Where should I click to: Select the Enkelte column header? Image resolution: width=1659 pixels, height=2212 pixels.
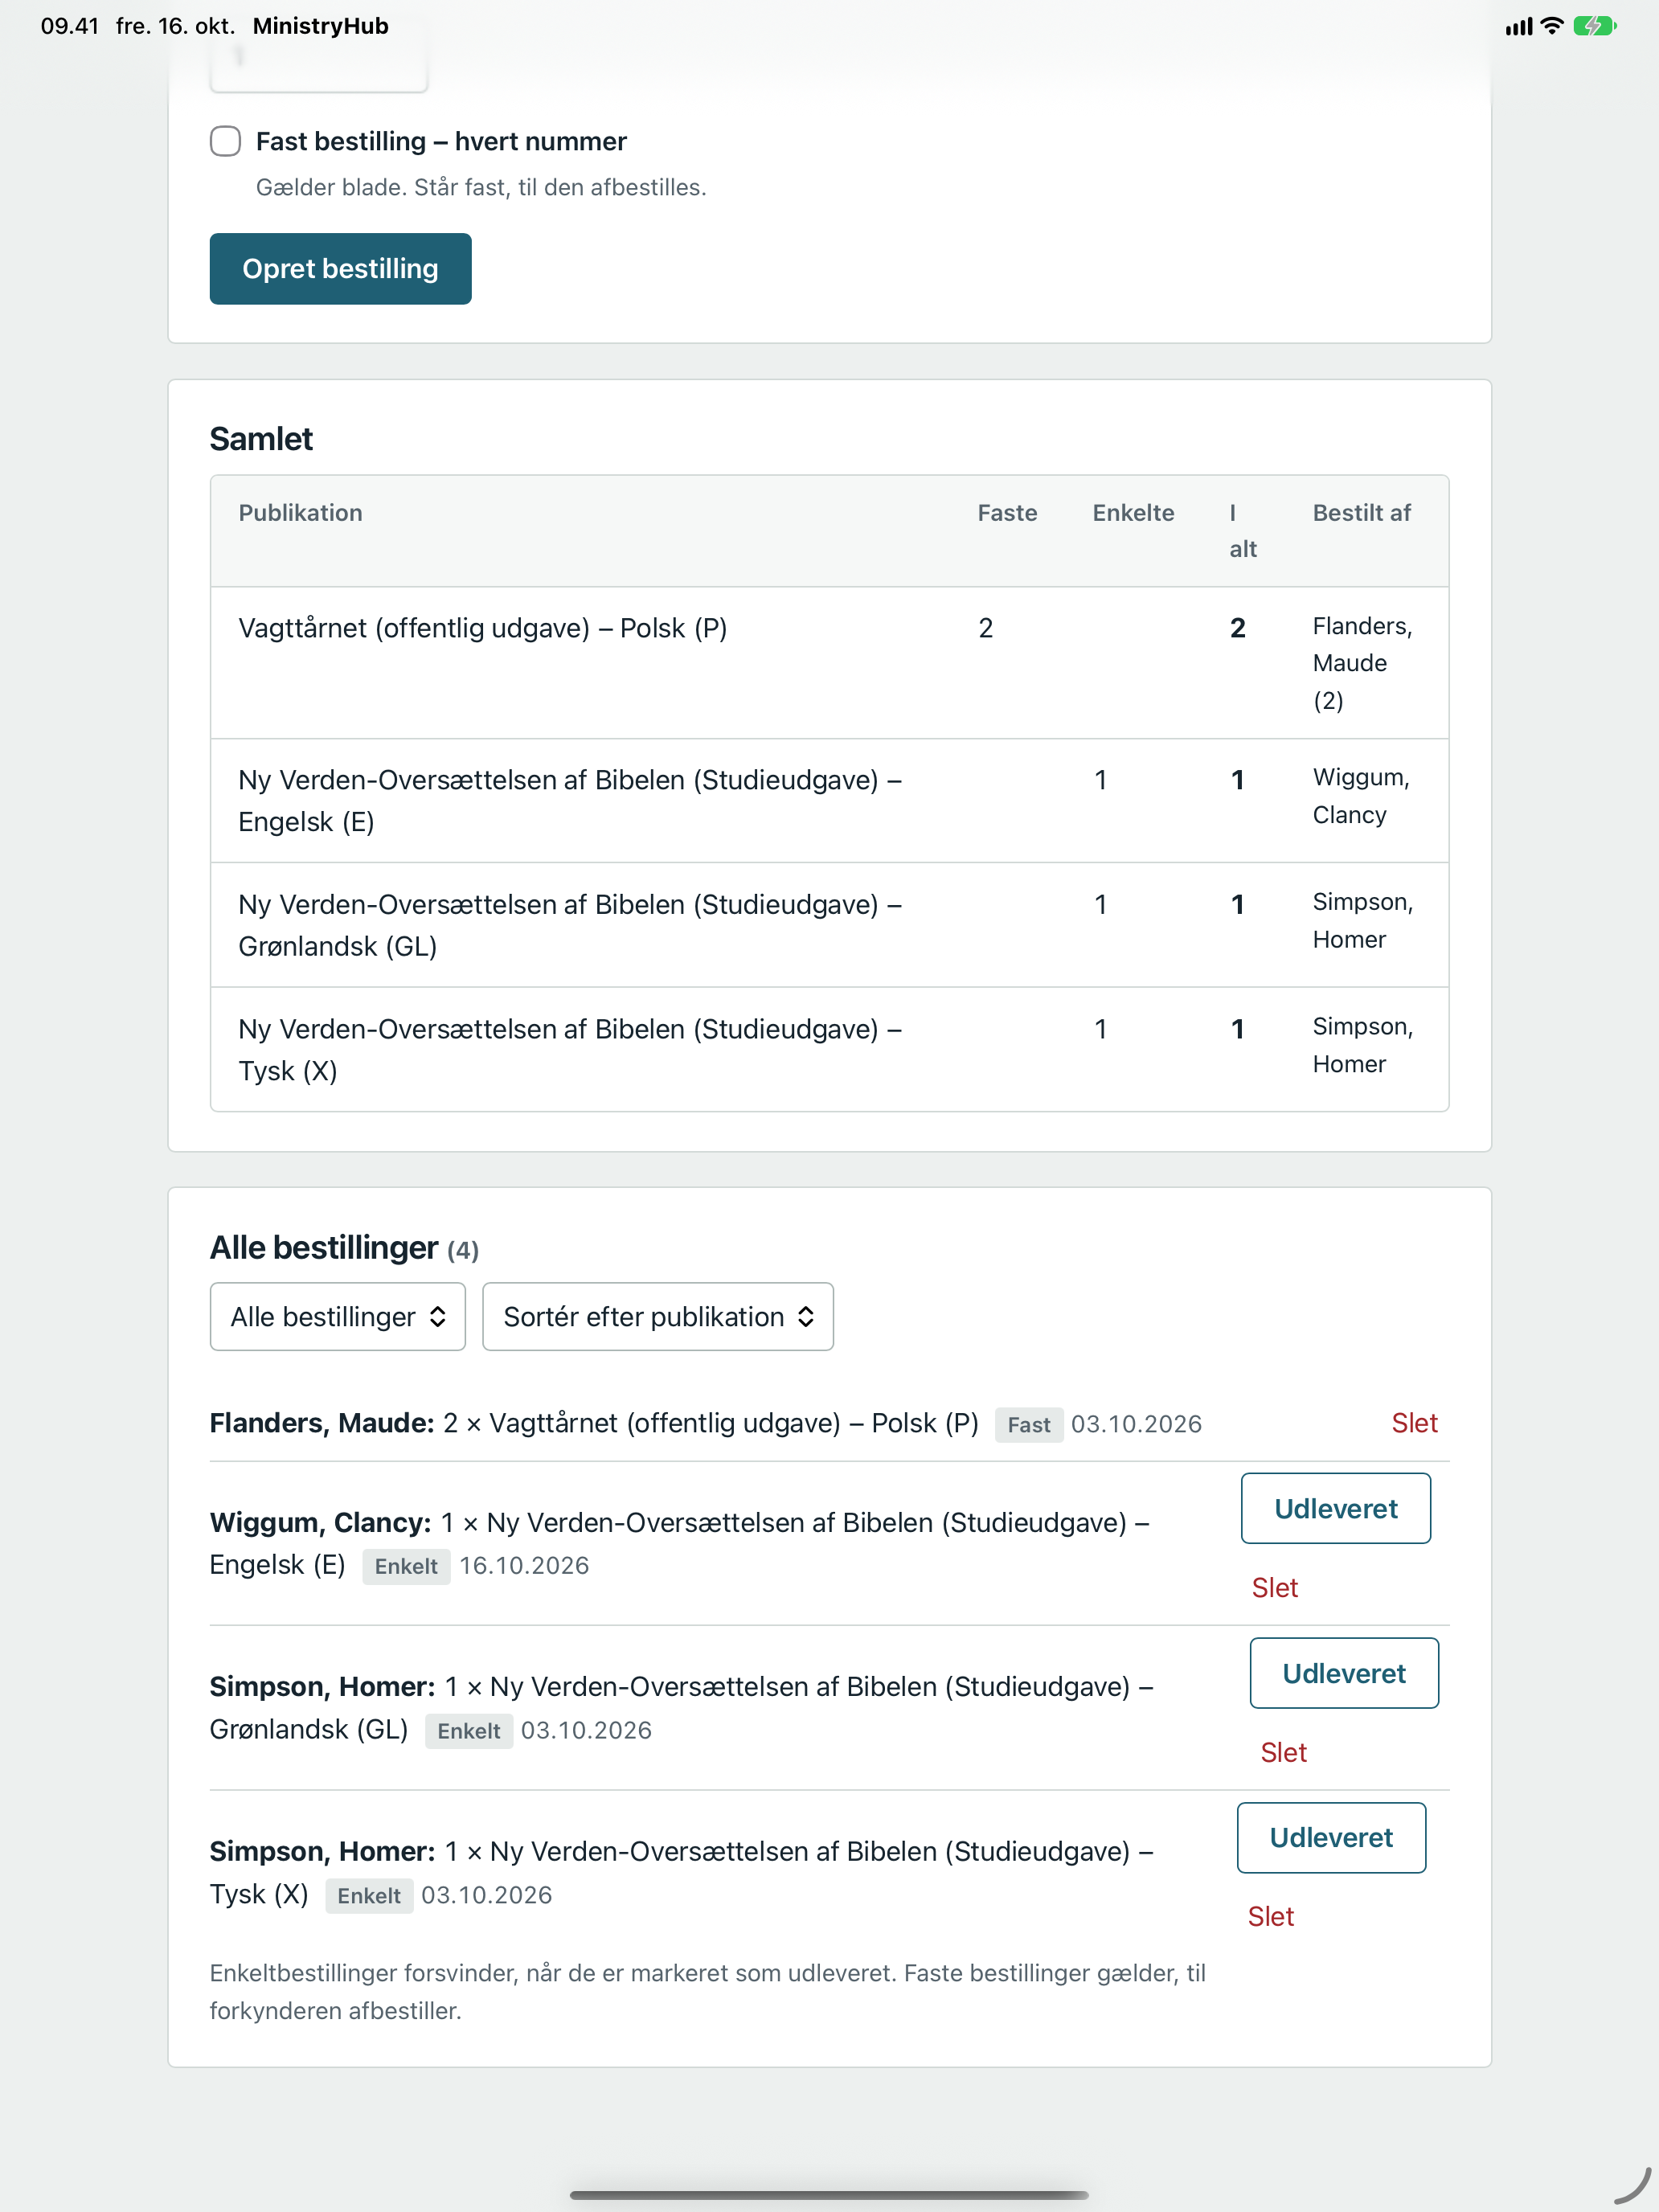[x=1133, y=513]
